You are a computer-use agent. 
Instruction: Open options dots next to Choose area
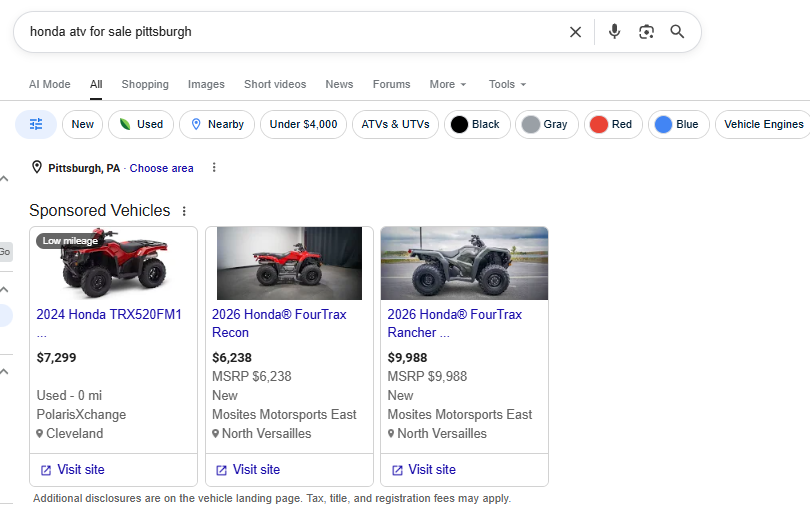coord(214,167)
